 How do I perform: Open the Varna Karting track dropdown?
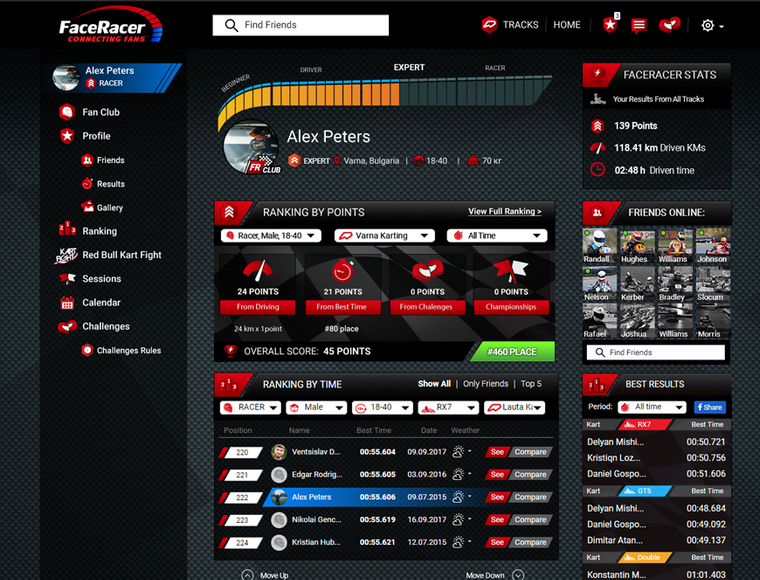point(384,235)
